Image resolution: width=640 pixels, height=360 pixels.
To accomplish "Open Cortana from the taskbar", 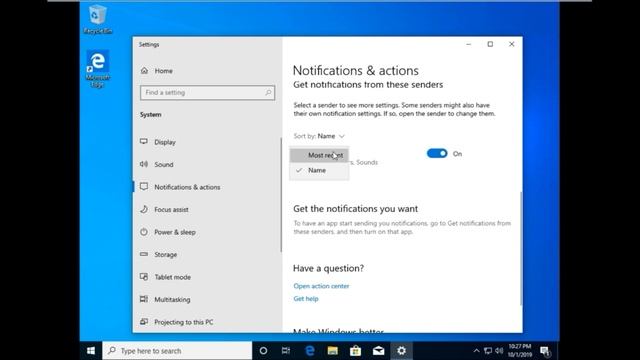I will pos(263,351).
